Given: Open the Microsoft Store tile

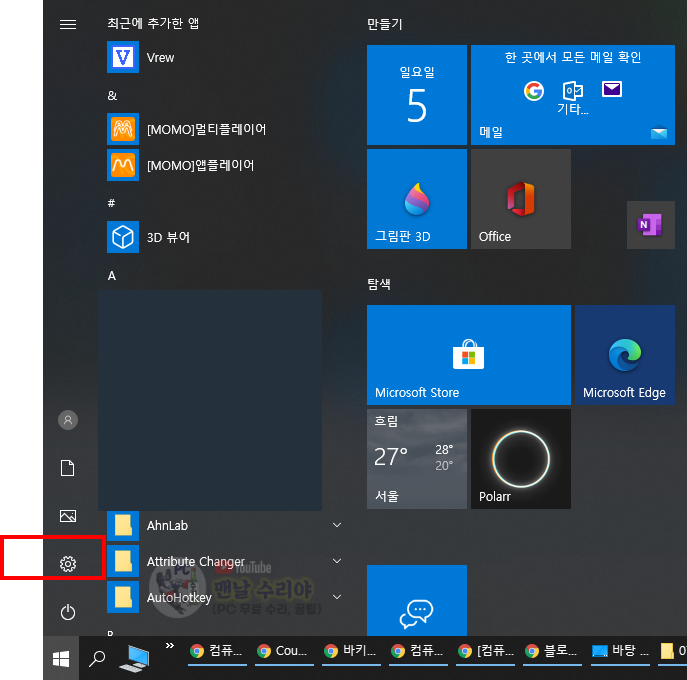Looking at the screenshot, I should pos(469,355).
